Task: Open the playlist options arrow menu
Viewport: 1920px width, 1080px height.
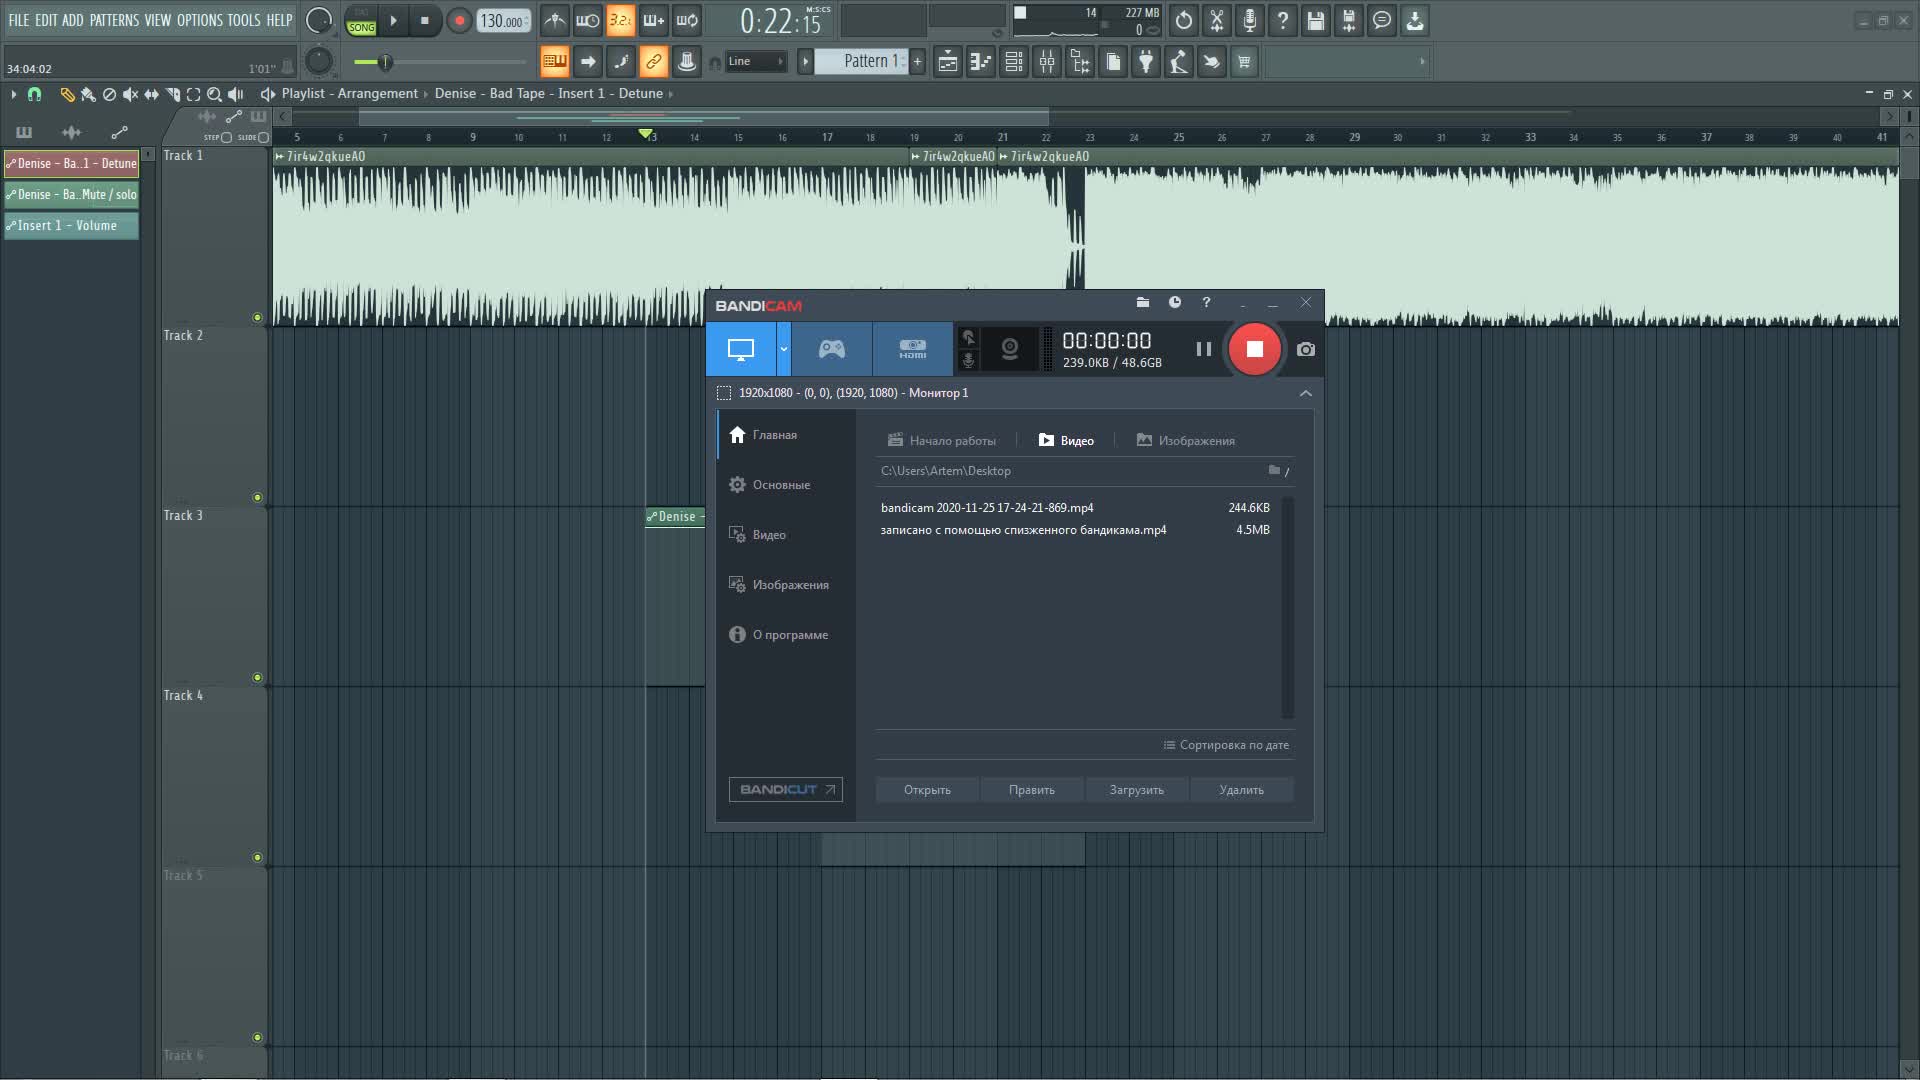Action: coord(13,94)
